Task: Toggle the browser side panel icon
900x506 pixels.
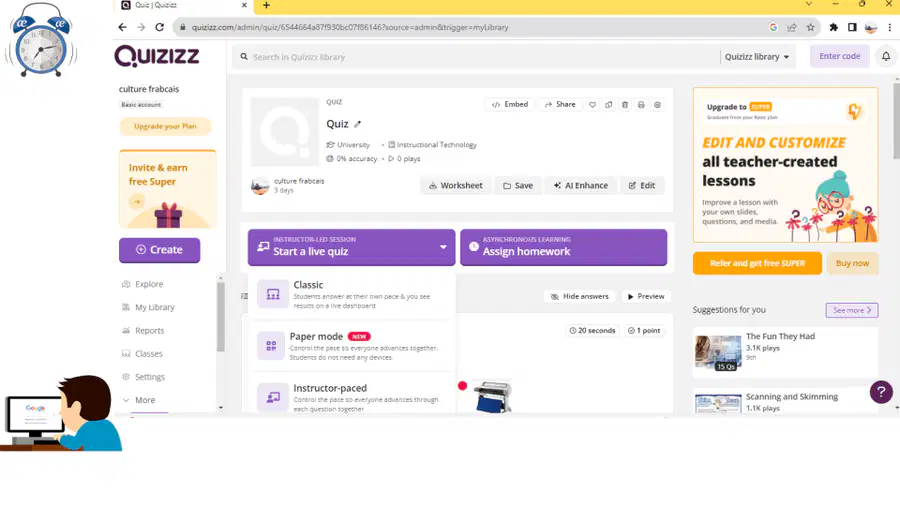Action: point(852,27)
